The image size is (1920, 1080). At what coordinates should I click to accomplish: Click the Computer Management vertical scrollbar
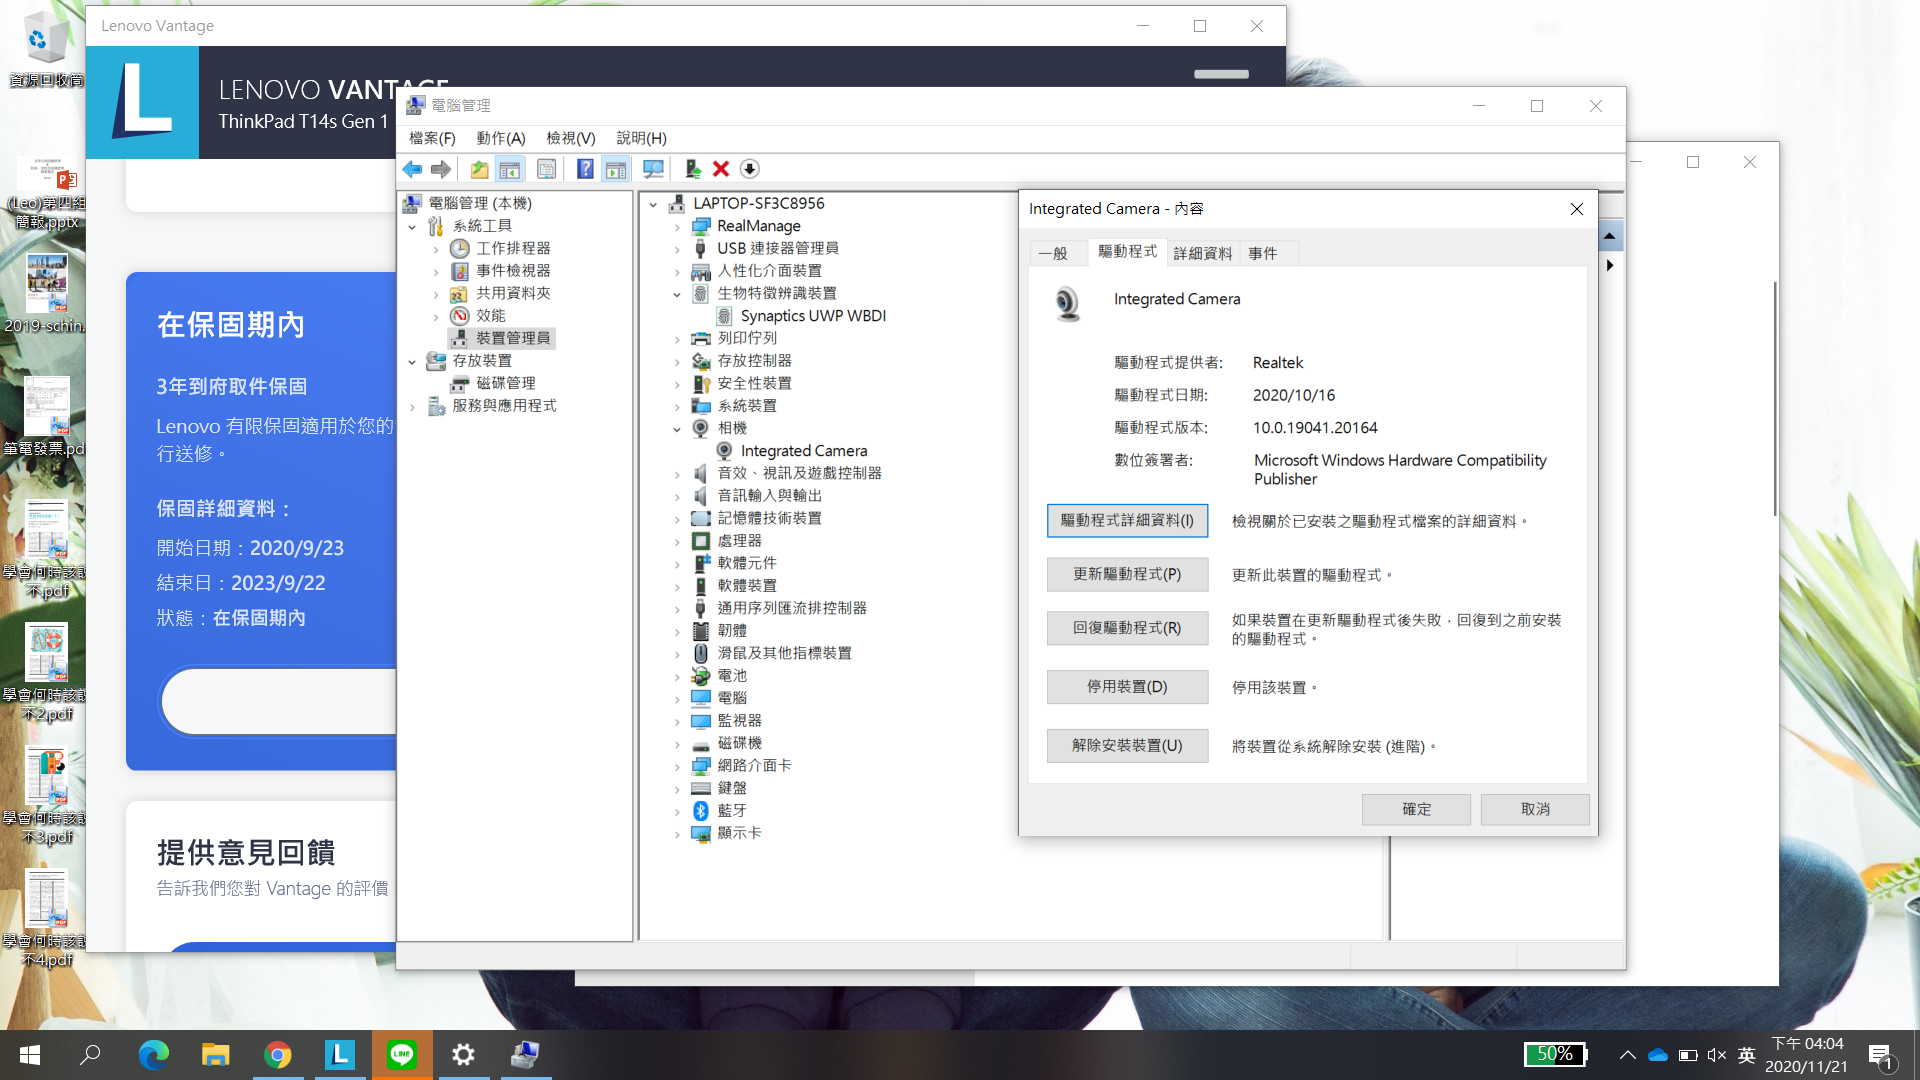(1775, 400)
